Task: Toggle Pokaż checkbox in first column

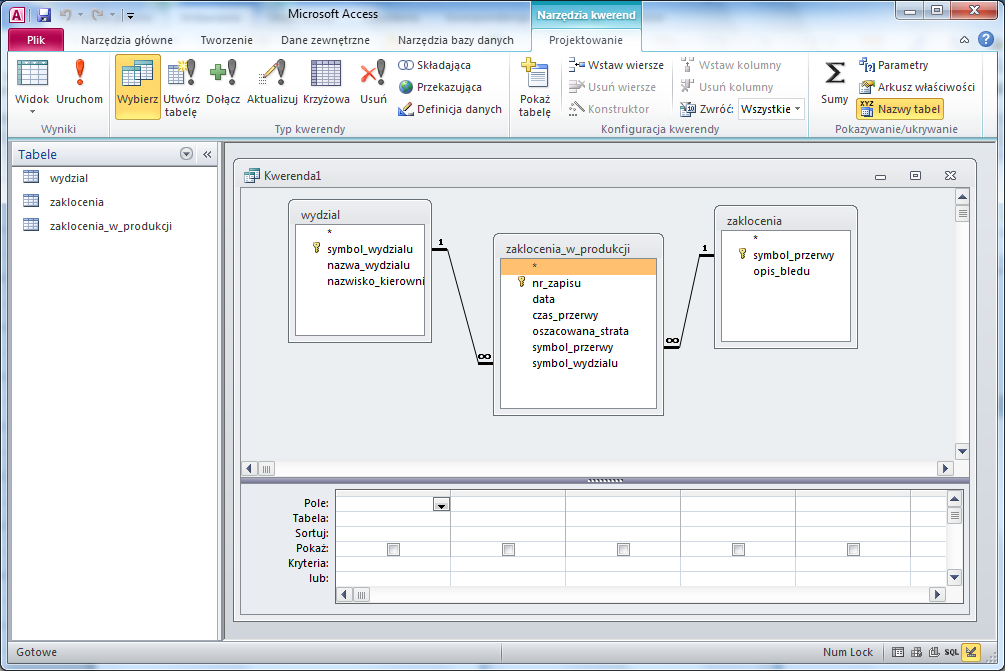Action: point(394,549)
